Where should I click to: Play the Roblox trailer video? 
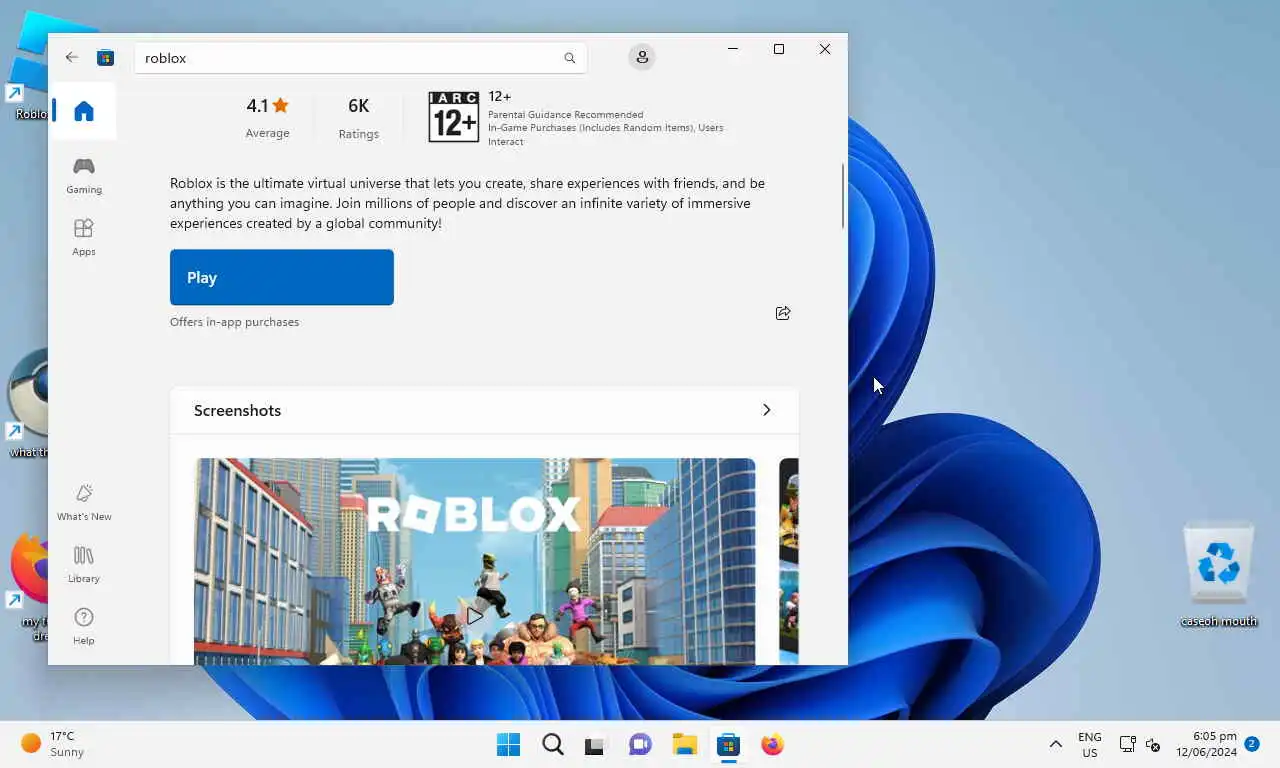(474, 615)
